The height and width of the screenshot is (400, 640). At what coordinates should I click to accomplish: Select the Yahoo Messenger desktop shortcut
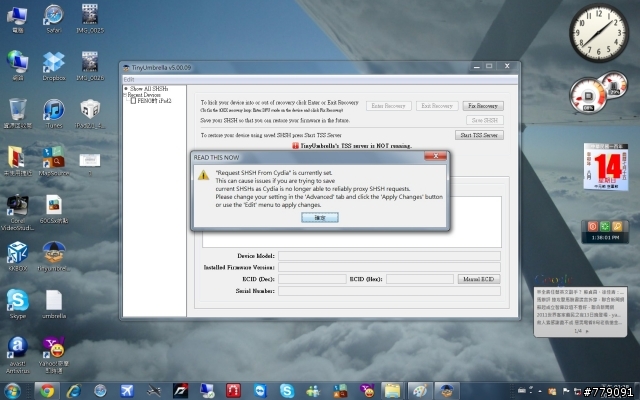click(53, 355)
